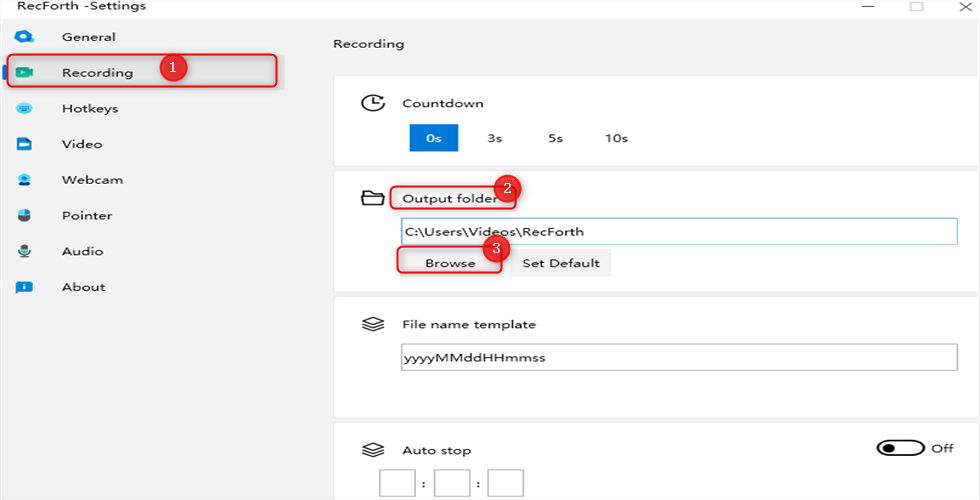Maximize the RecForth Settings window

pyautogui.click(x=916, y=6)
